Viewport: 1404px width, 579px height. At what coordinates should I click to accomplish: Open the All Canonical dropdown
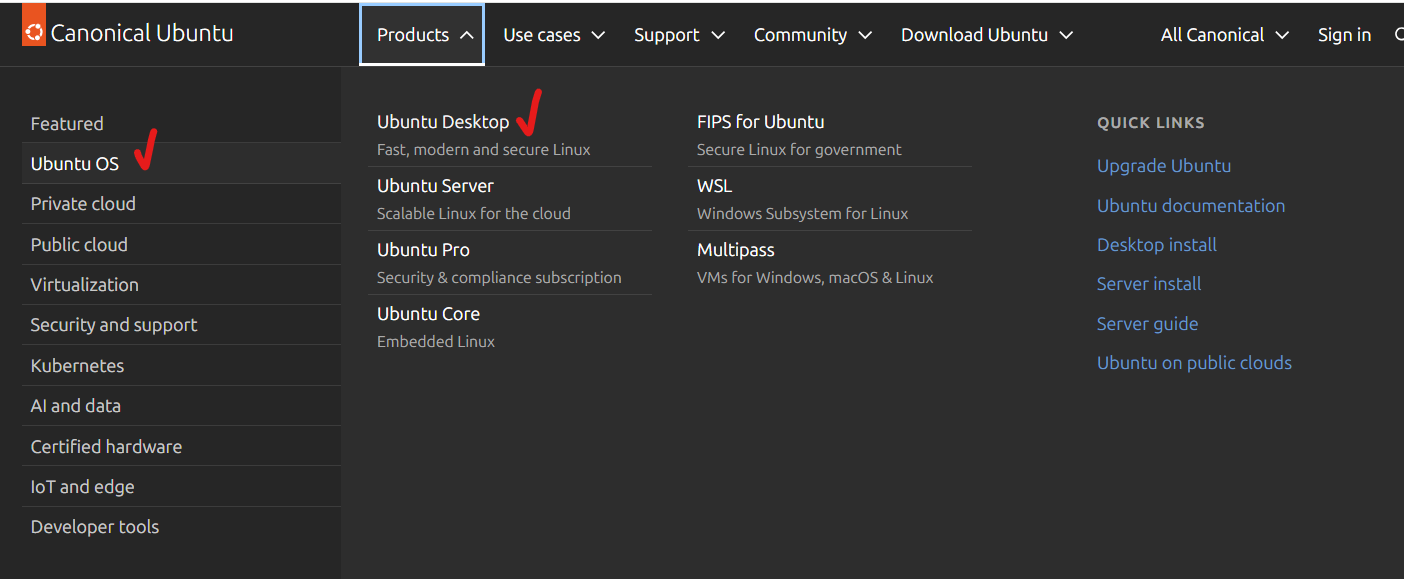click(1226, 35)
